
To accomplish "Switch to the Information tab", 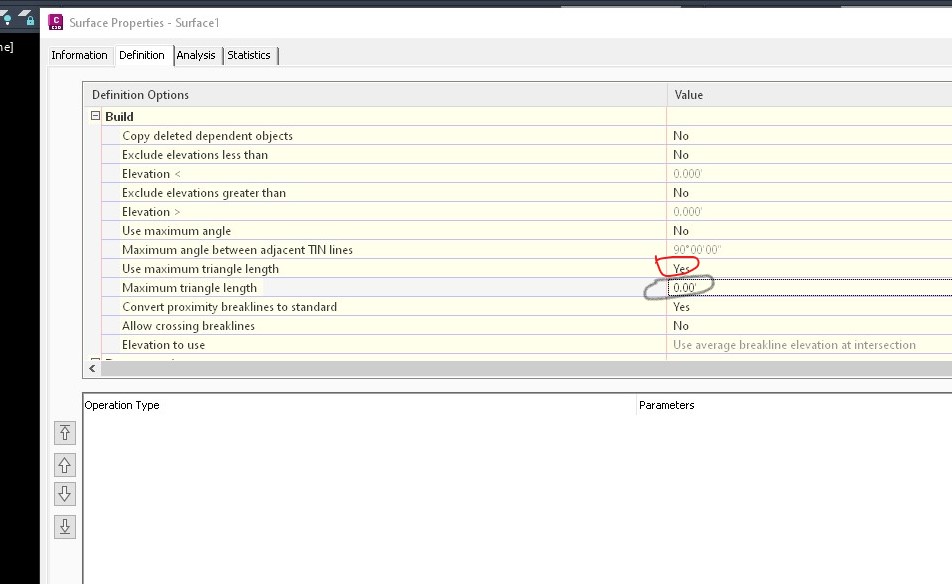I will [x=79, y=55].
